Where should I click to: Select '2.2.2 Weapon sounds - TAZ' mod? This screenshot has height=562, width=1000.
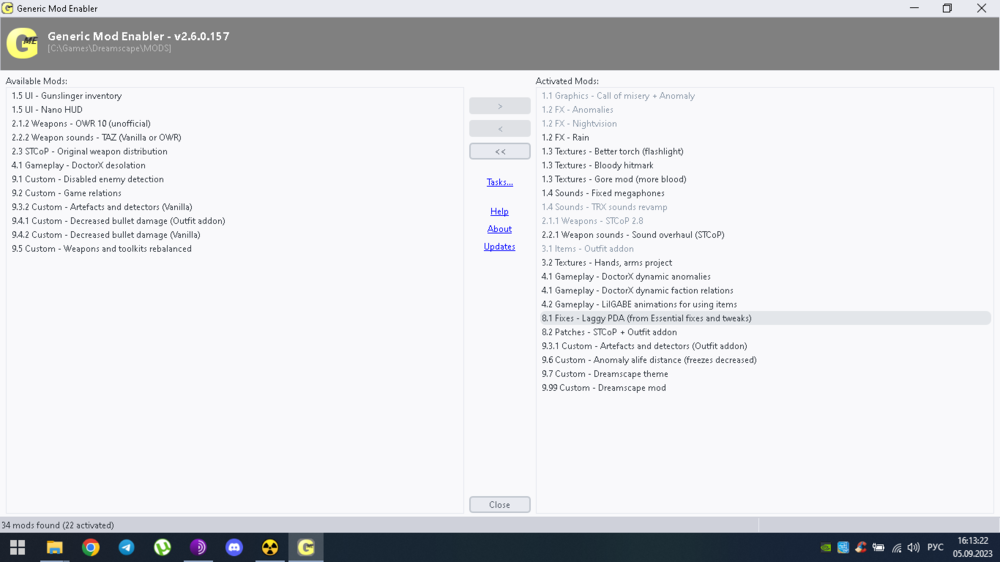pos(96,138)
